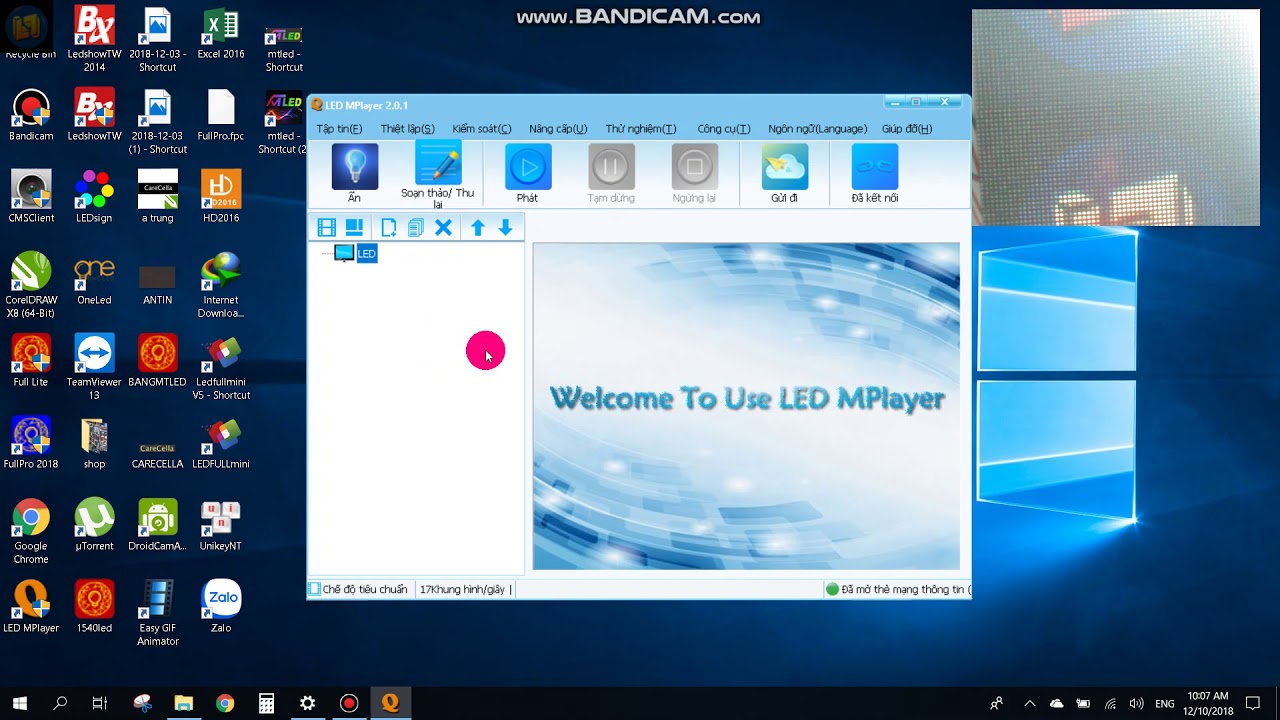Screen dimensions: 1280x720
Task: Open Soạn thảo/Thu lại editor button
Action: pos(438,174)
